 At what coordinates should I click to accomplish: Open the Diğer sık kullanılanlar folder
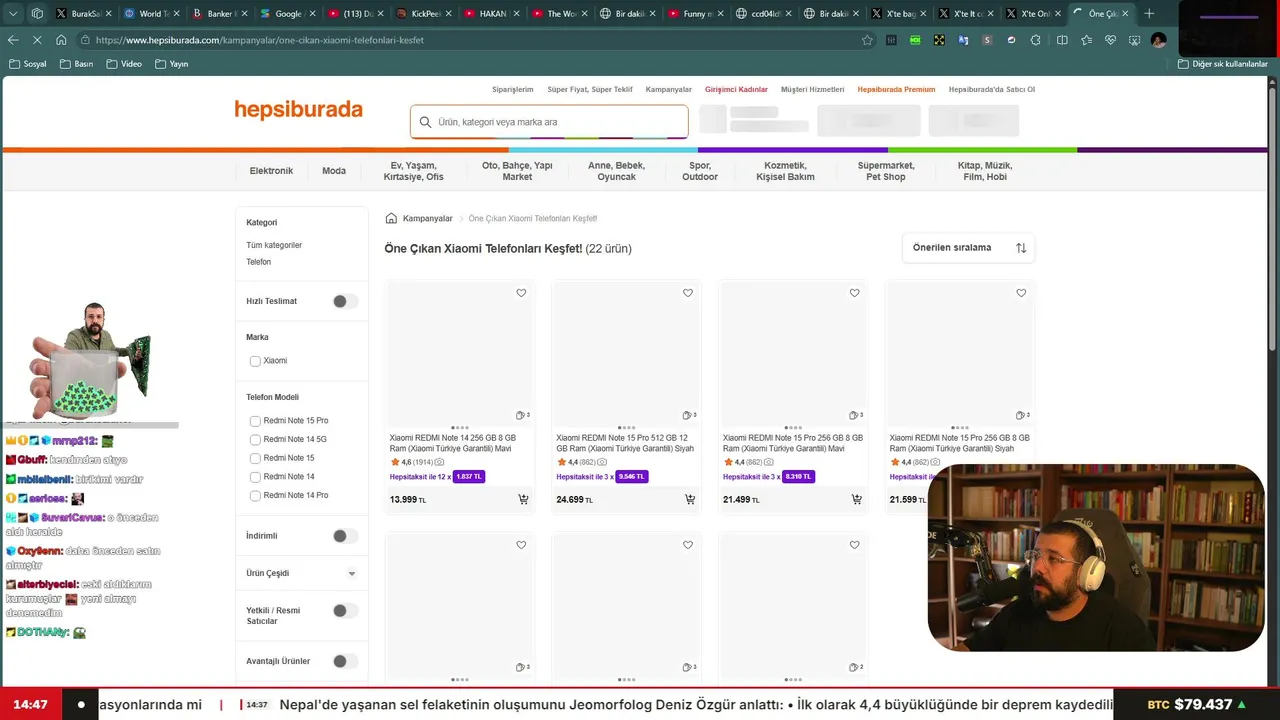[1222, 64]
